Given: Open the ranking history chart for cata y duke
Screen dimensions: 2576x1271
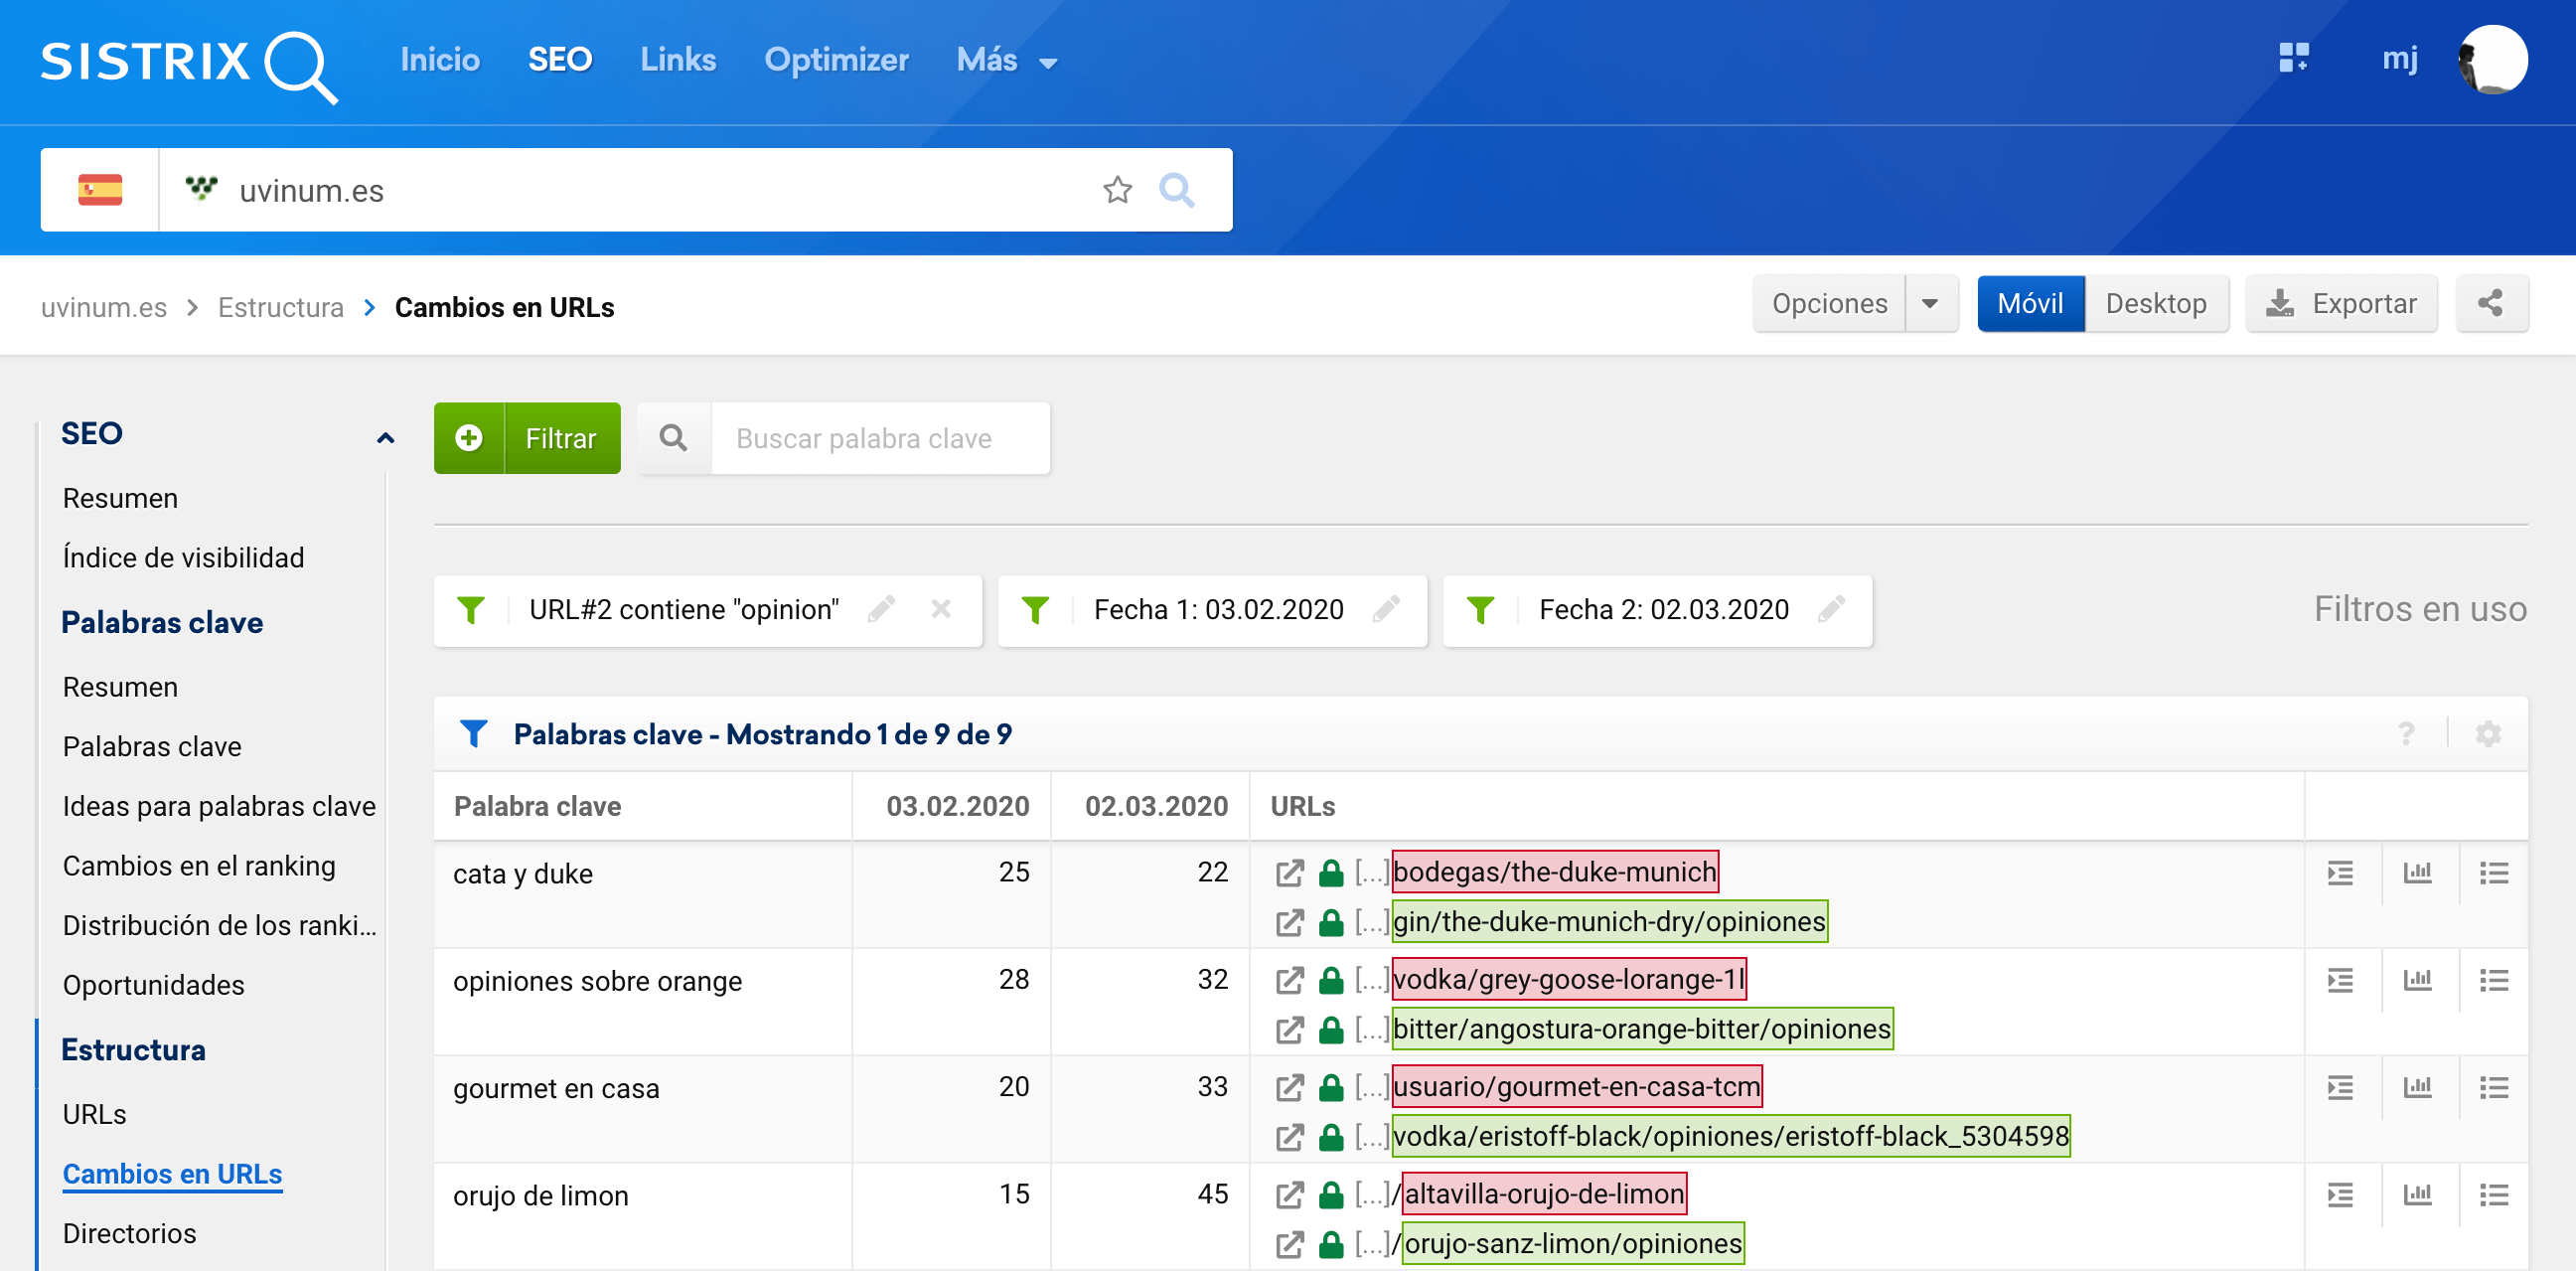Looking at the screenshot, I should [2417, 873].
